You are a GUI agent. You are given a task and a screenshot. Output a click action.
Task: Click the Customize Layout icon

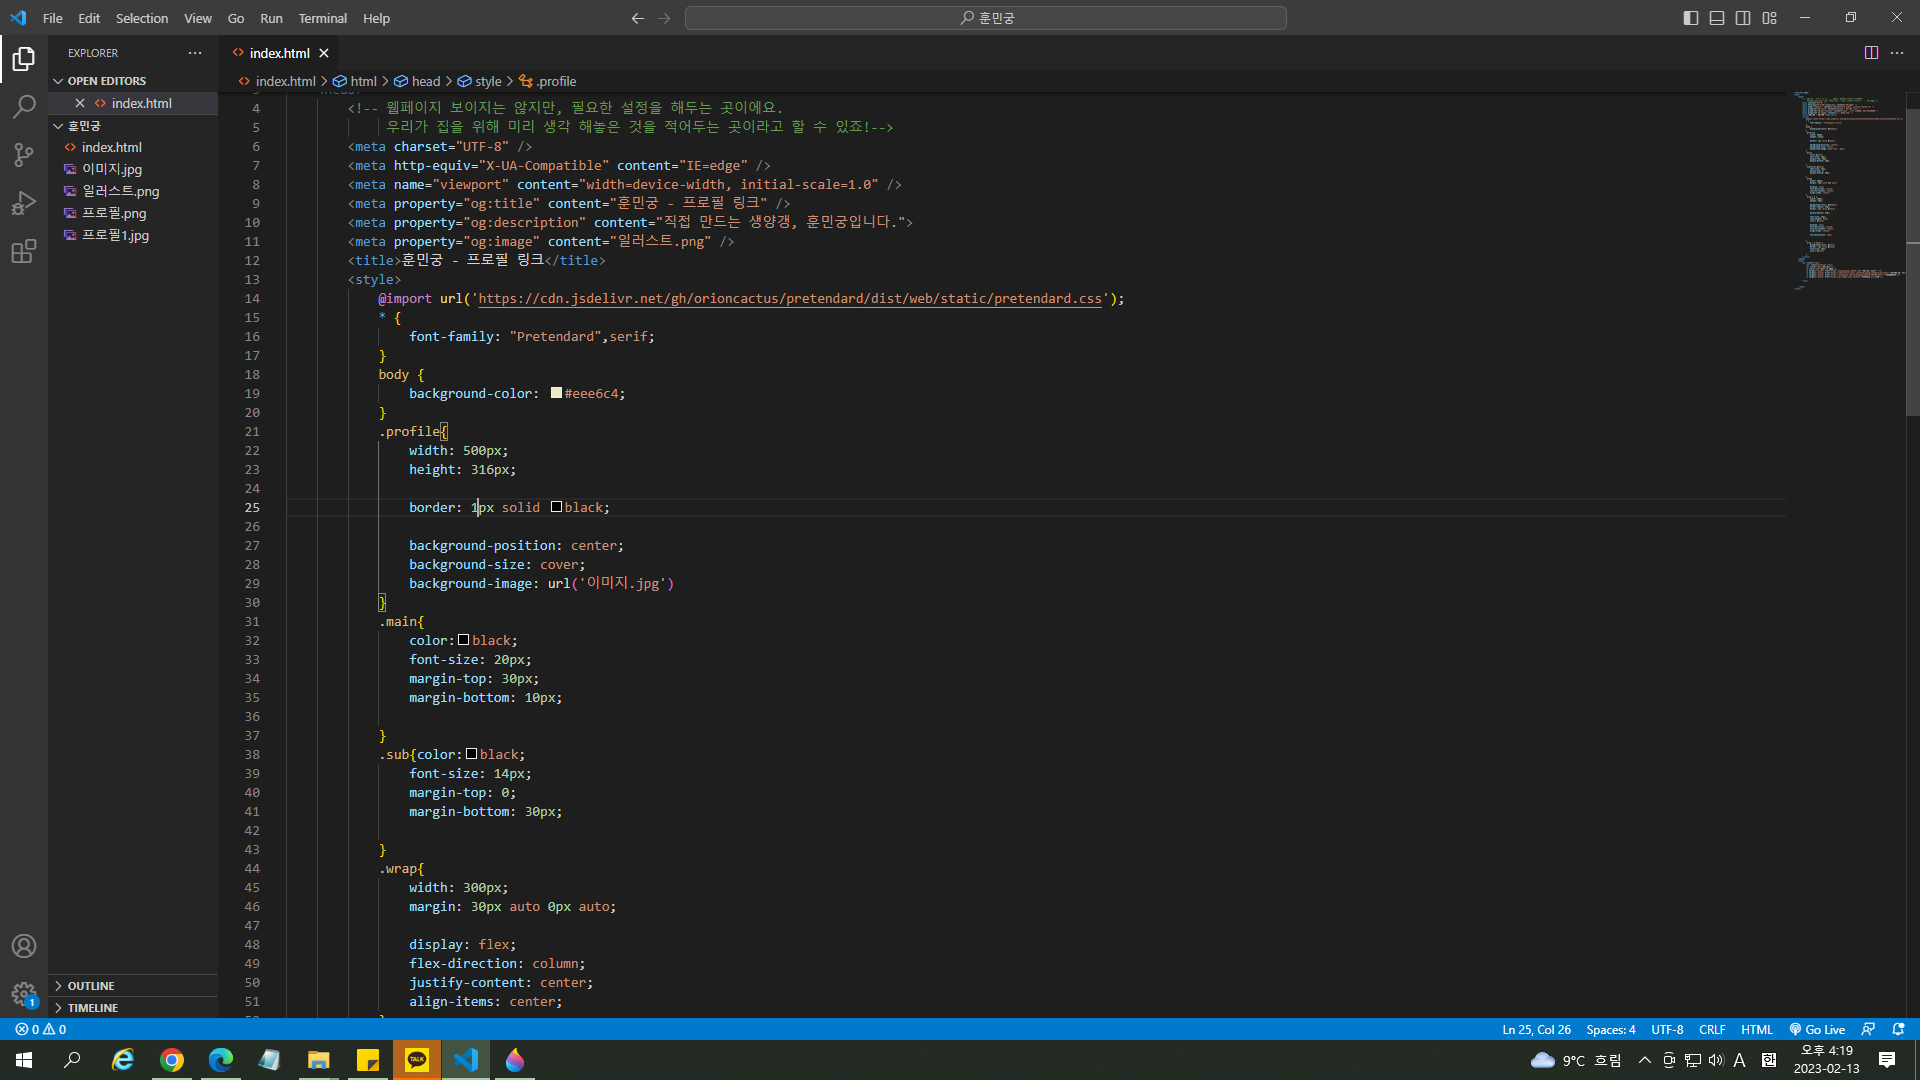(x=1769, y=18)
